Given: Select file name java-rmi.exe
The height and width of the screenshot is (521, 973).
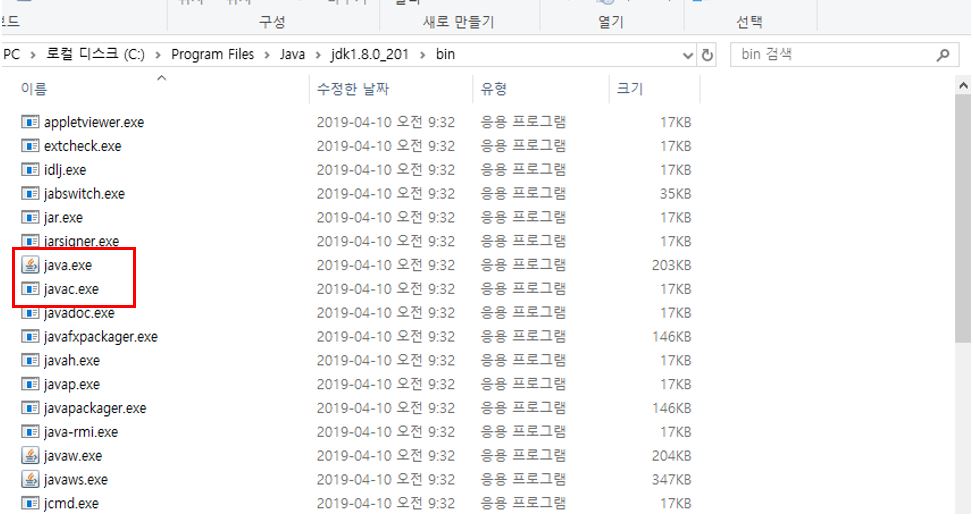Looking at the screenshot, I should (81, 432).
